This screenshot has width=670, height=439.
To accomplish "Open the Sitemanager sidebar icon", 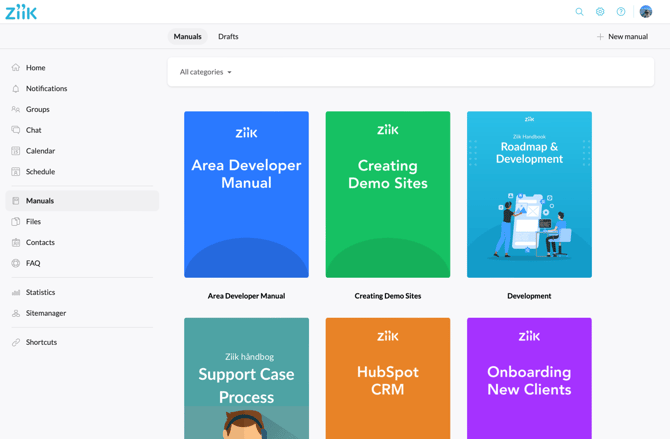I will pos(16,313).
